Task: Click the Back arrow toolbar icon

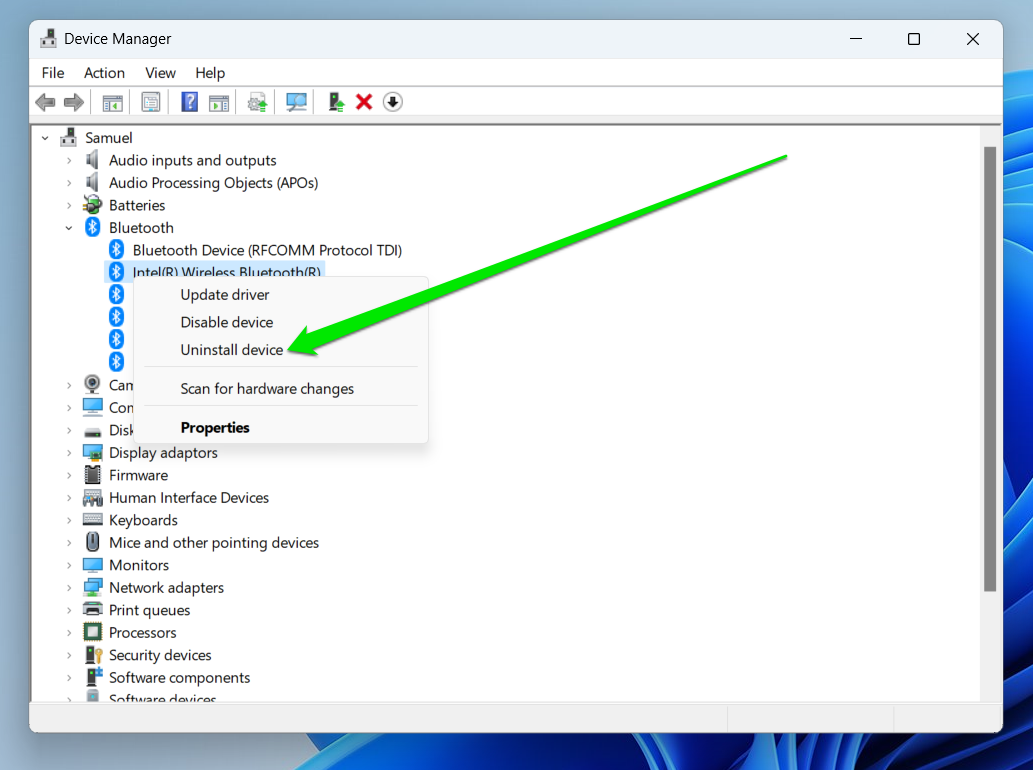Action: [x=45, y=102]
